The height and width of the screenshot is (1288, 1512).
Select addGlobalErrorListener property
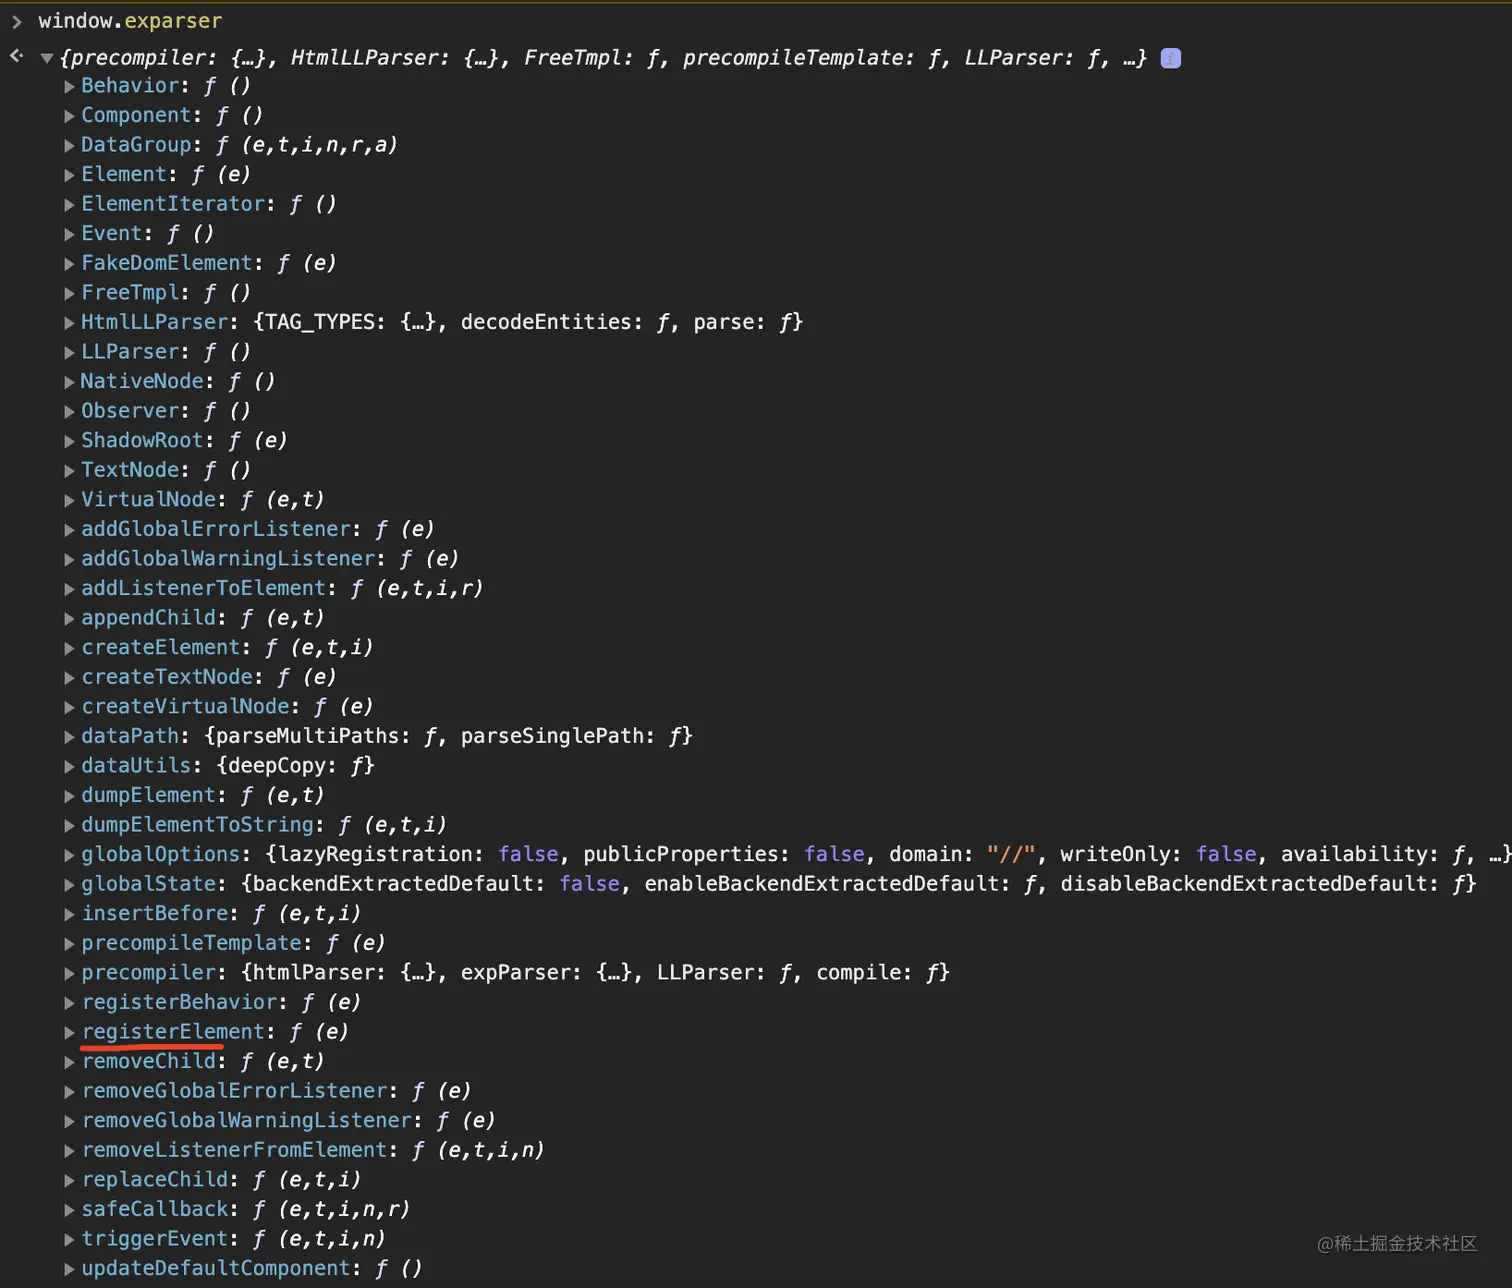(x=215, y=529)
